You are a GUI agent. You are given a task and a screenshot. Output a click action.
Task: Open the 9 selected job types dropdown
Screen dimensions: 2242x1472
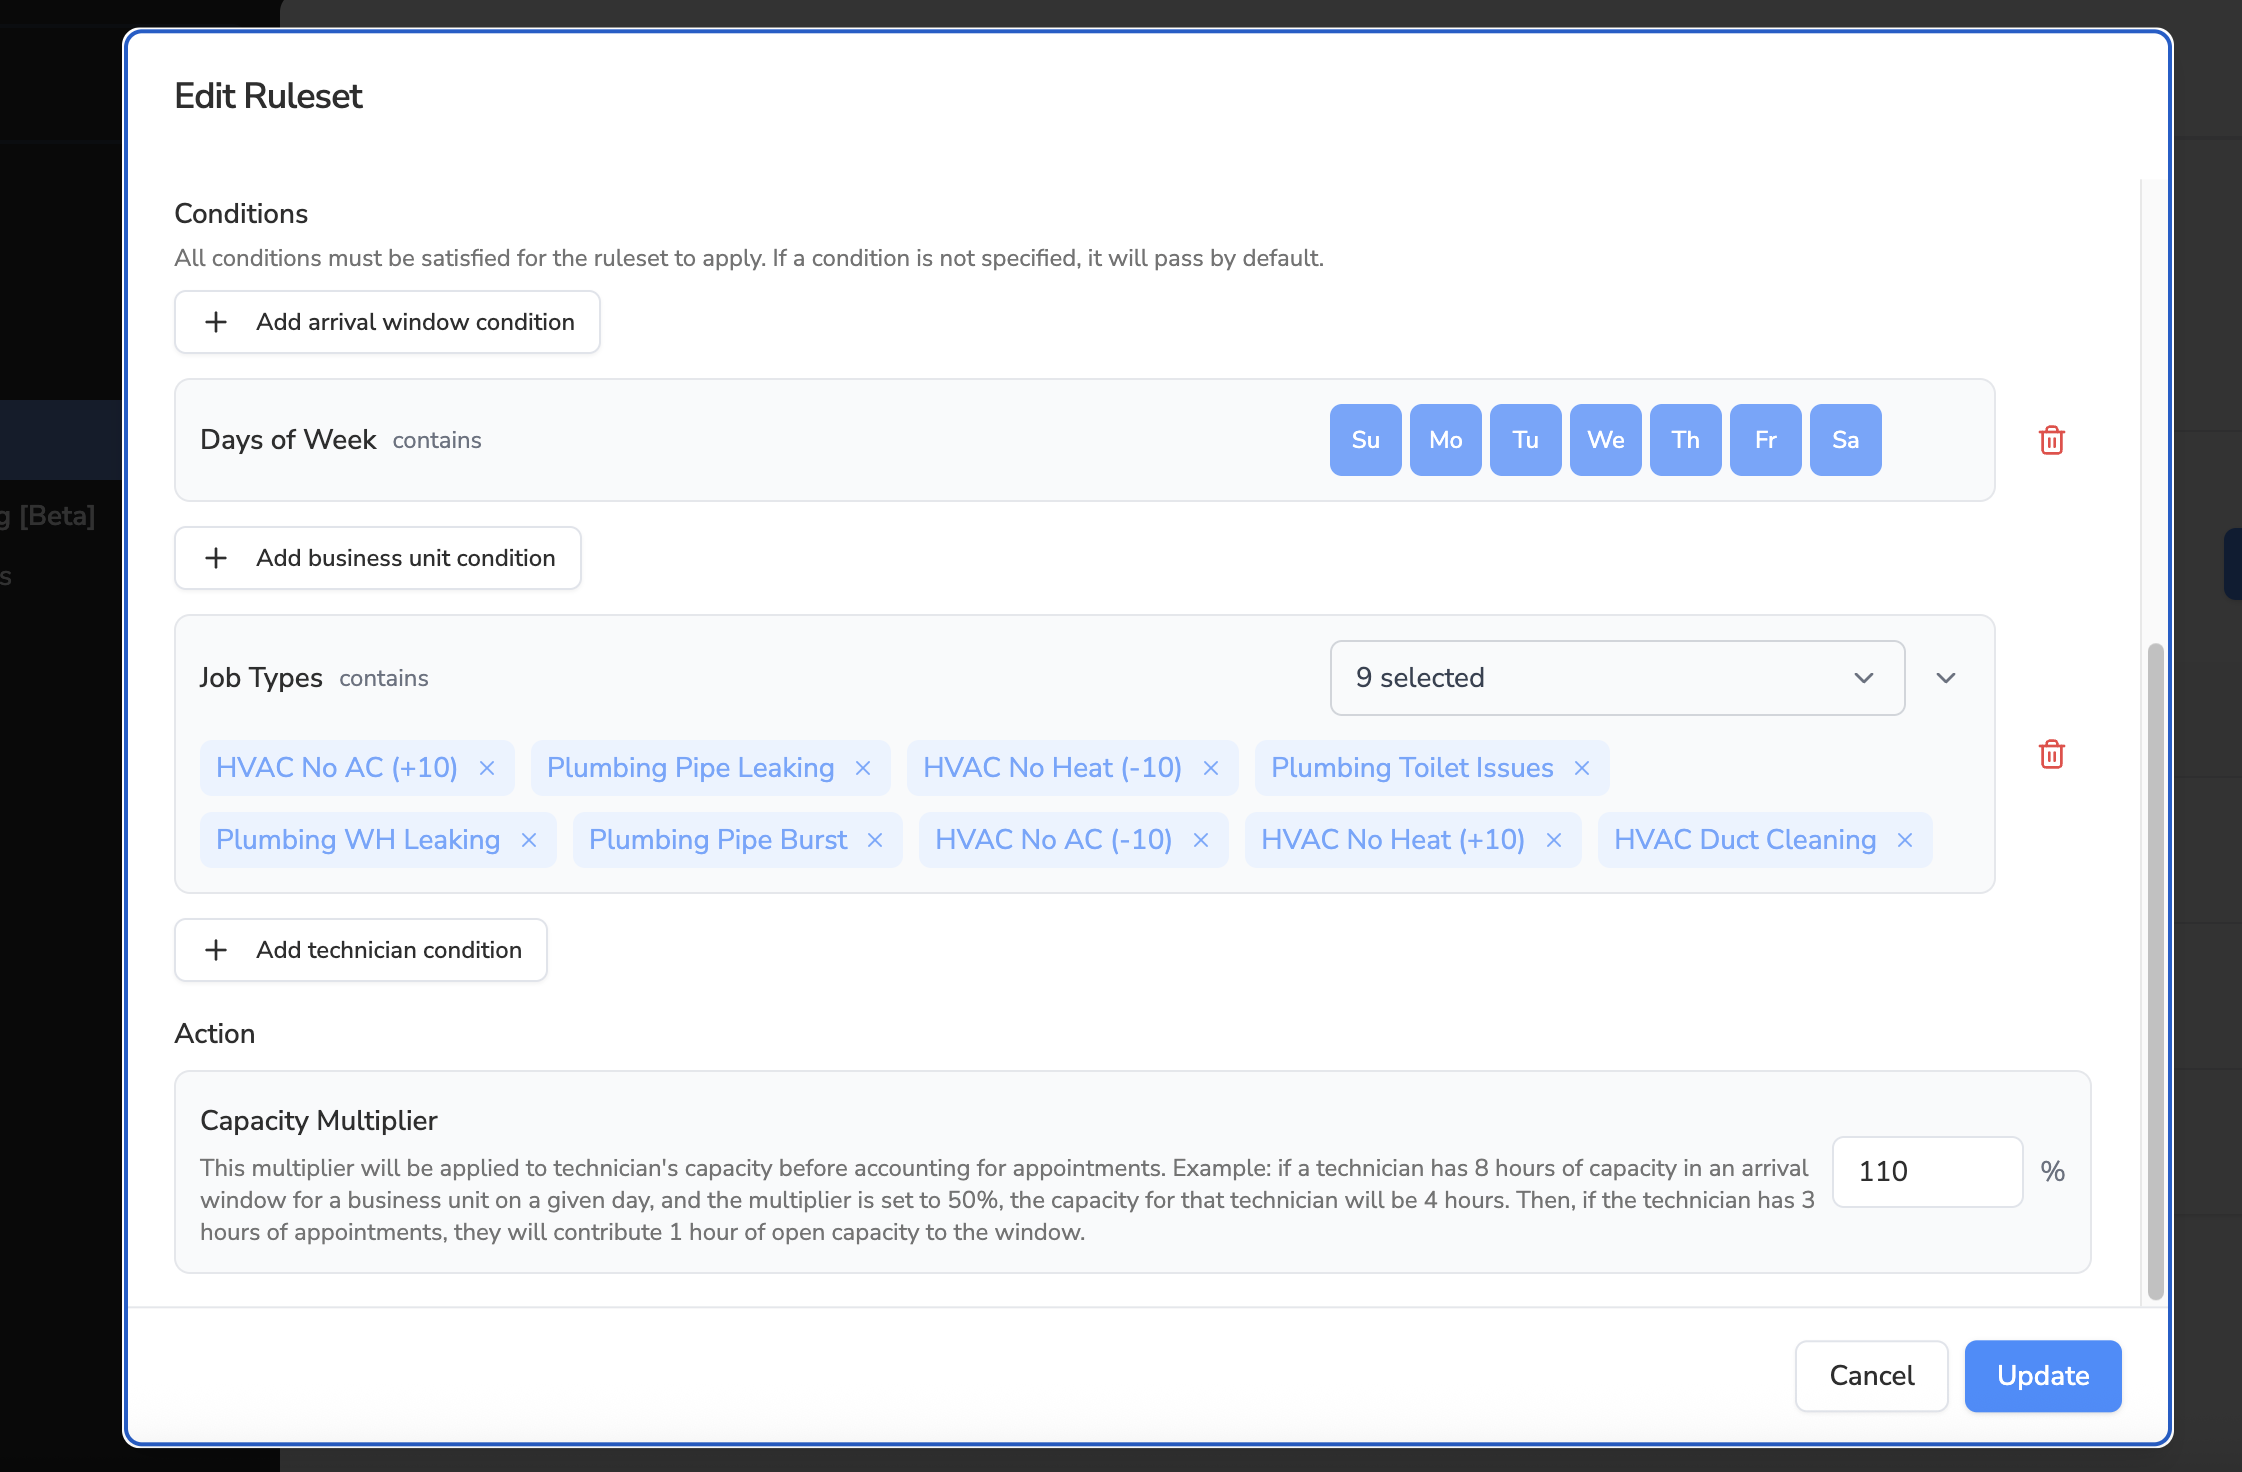coord(1616,678)
